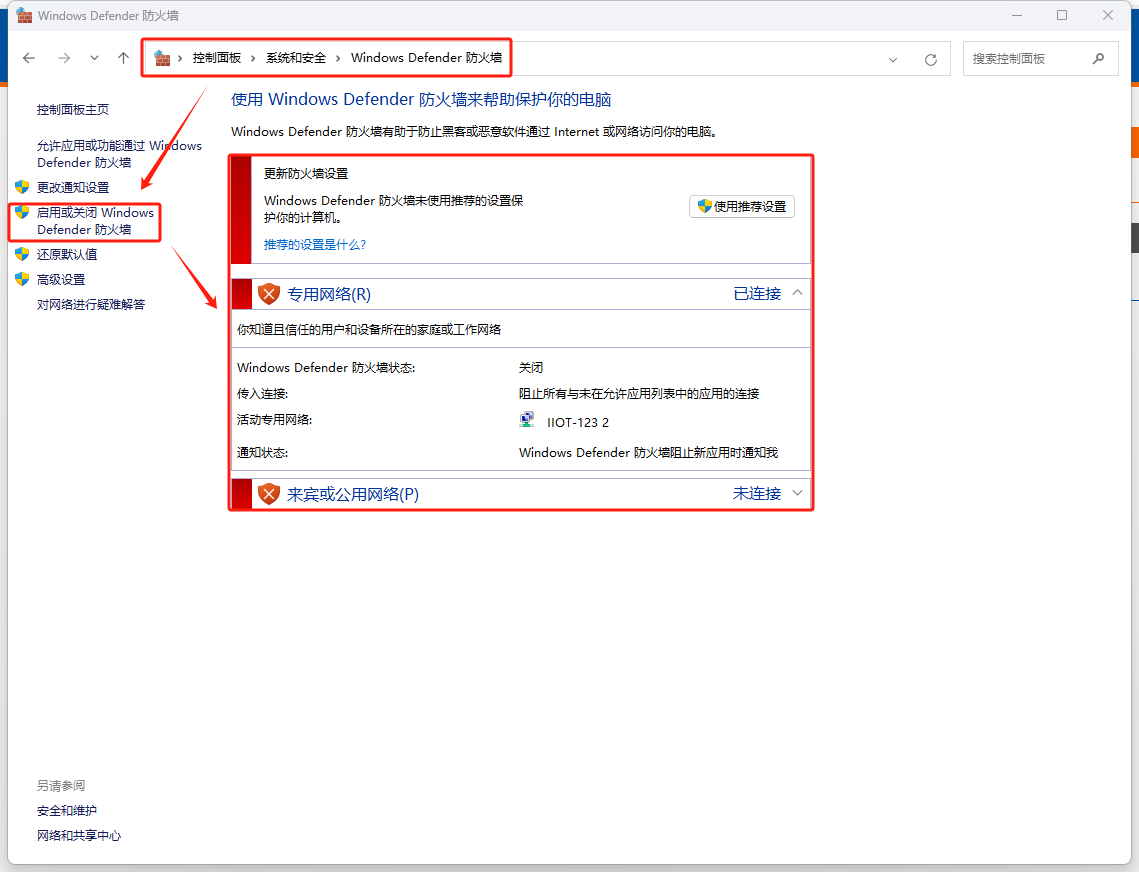Open 启用或关闭 Windows Defender 防火墙

95,221
